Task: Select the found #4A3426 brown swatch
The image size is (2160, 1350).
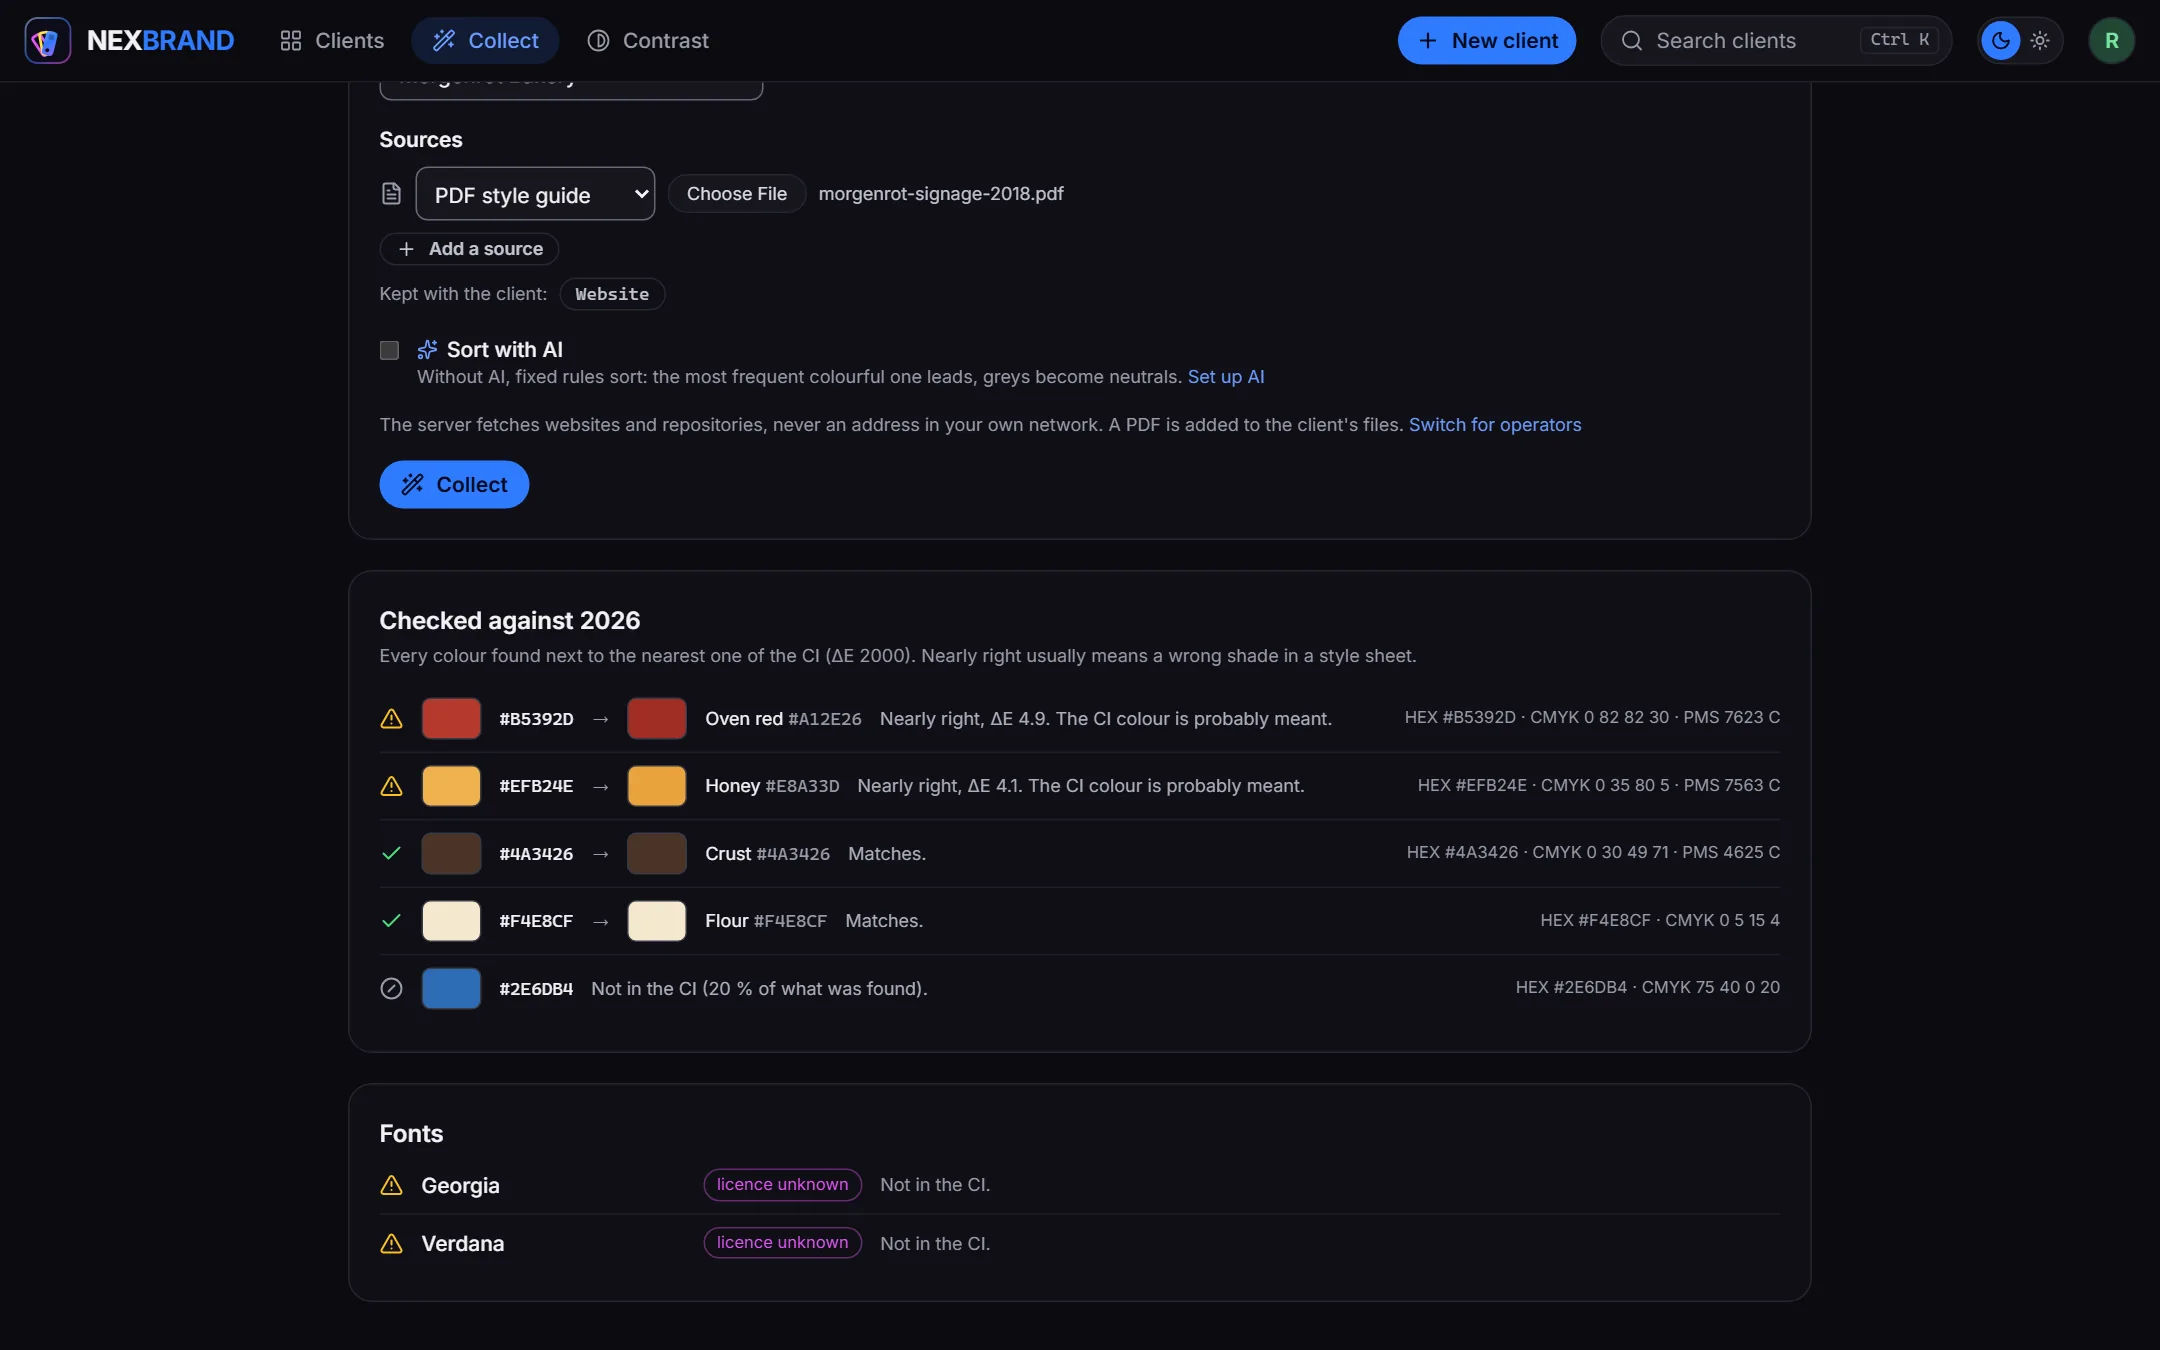Action: 451,853
